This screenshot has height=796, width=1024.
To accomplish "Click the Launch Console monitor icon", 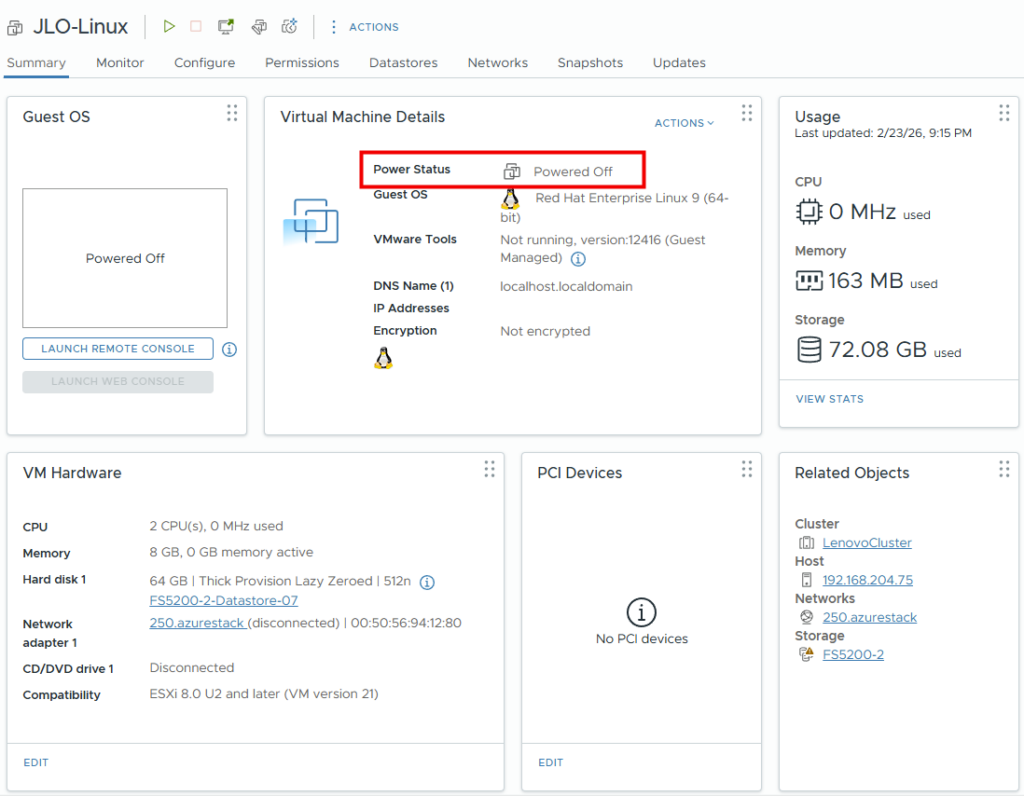I will pos(227,27).
